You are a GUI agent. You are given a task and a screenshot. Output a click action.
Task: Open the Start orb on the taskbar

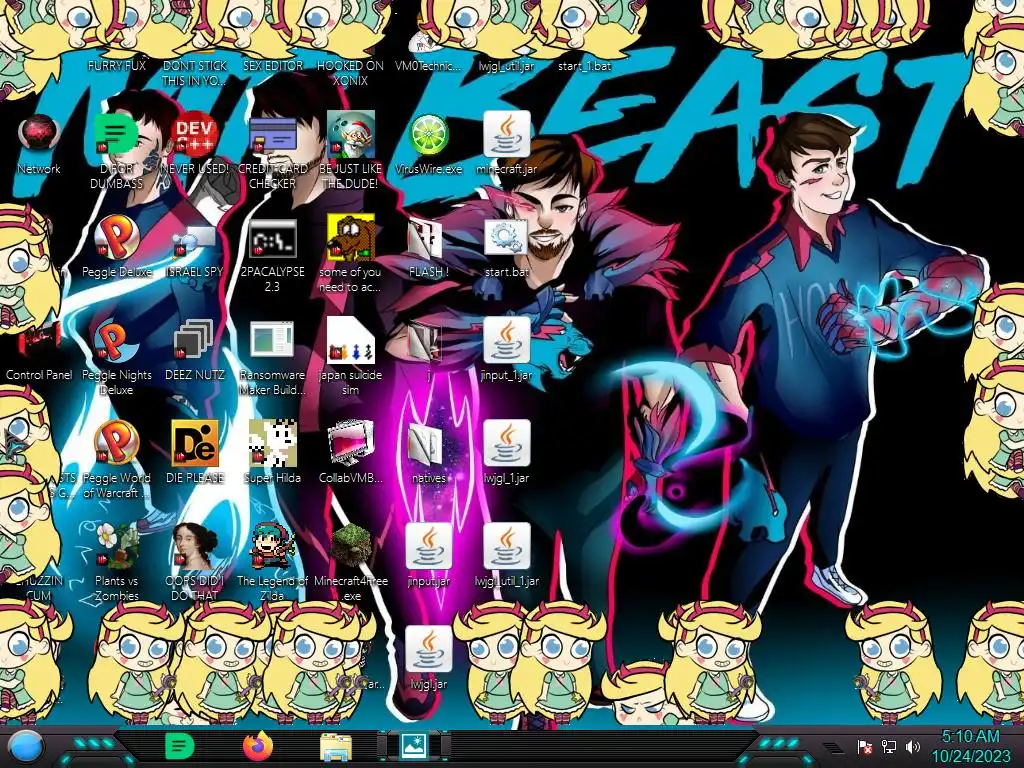click(x=27, y=746)
